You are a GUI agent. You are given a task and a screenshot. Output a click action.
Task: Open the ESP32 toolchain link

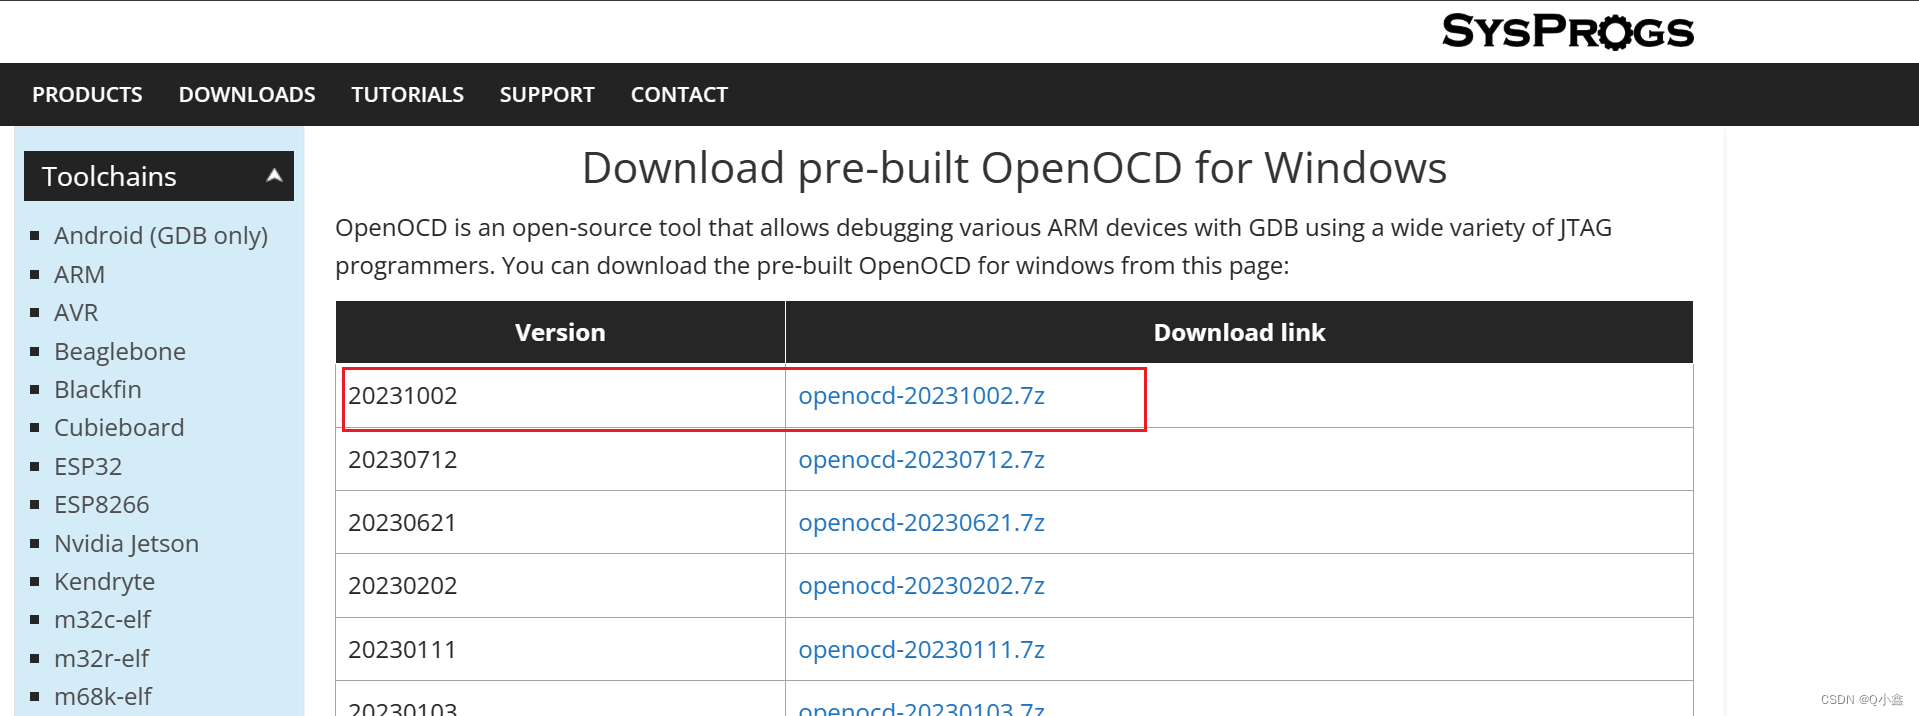88,466
